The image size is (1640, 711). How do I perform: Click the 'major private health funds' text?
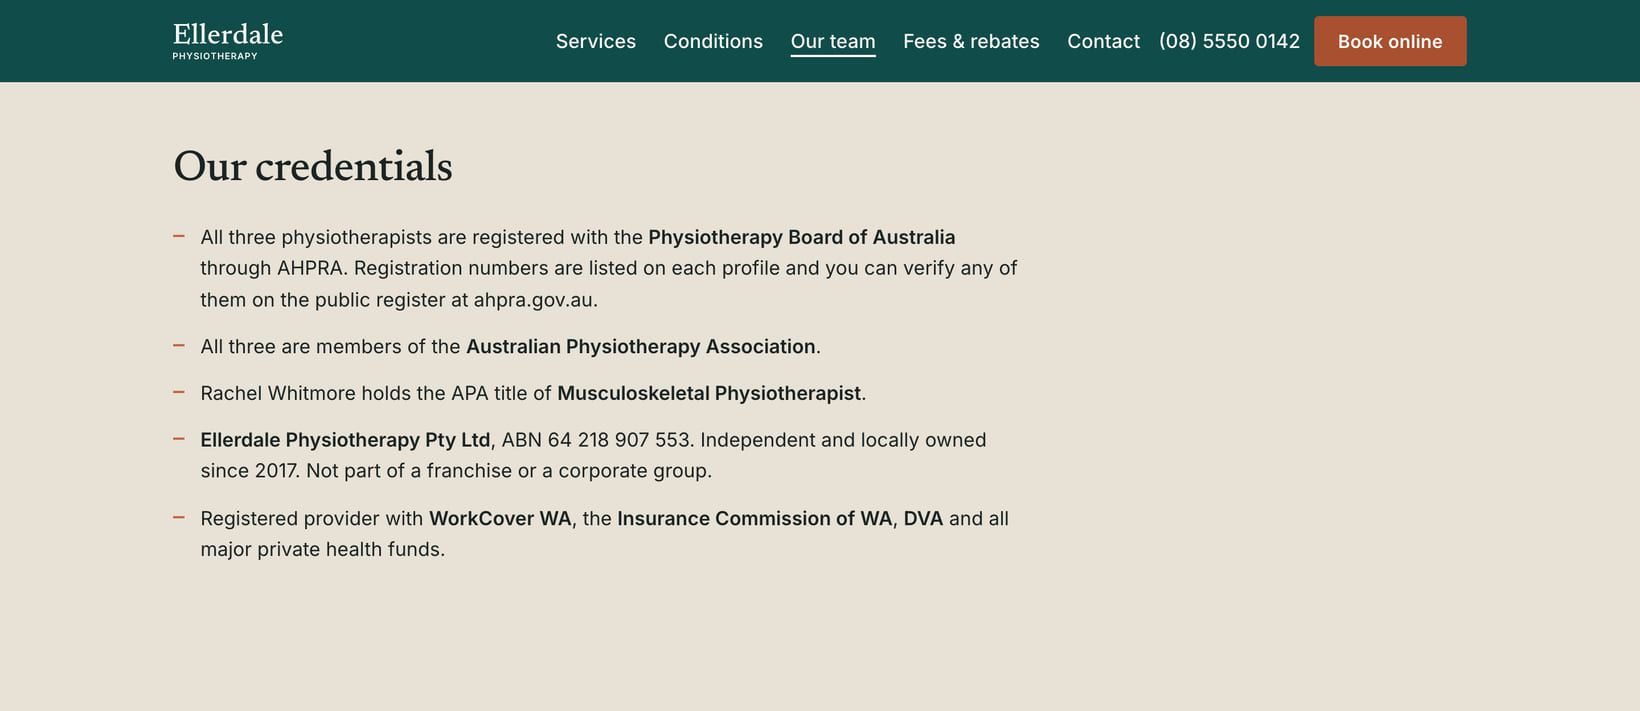(320, 549)
